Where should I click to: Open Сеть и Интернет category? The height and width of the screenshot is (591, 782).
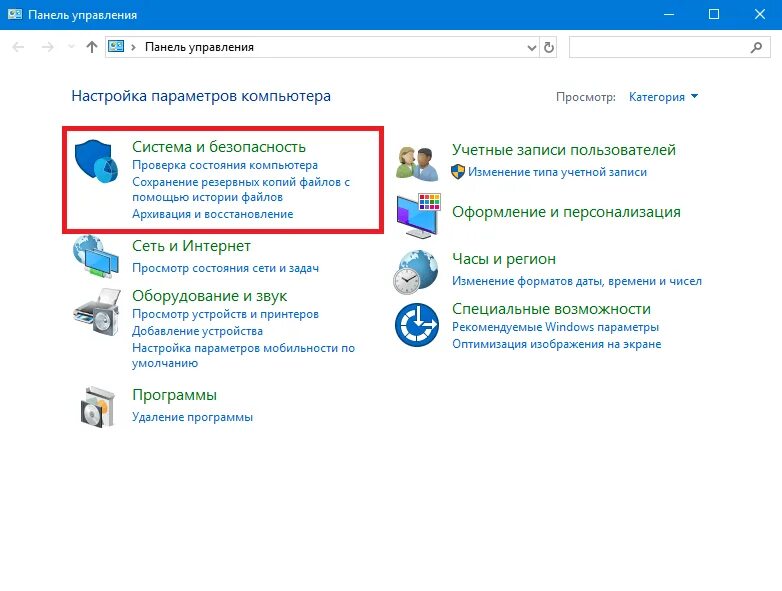[x=191, y=246]
